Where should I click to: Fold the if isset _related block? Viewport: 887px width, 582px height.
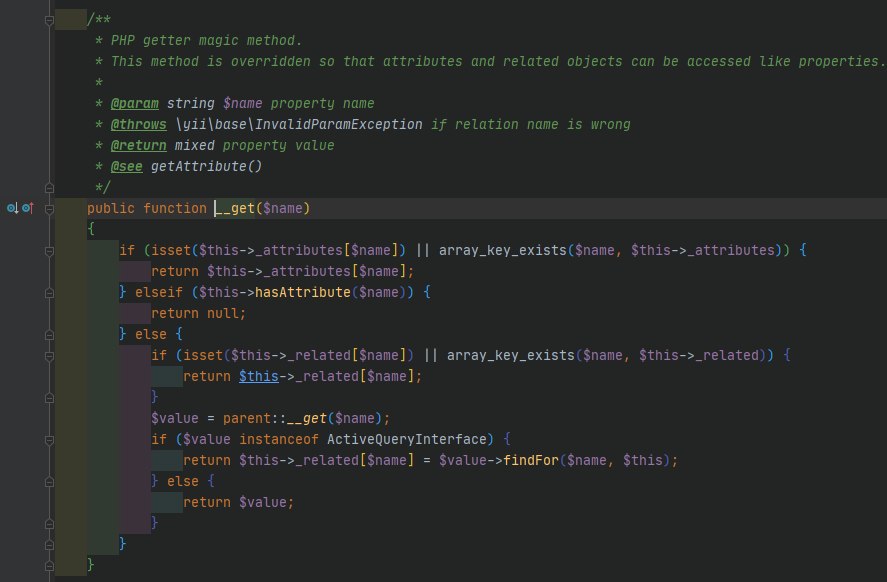pos(49,356)
